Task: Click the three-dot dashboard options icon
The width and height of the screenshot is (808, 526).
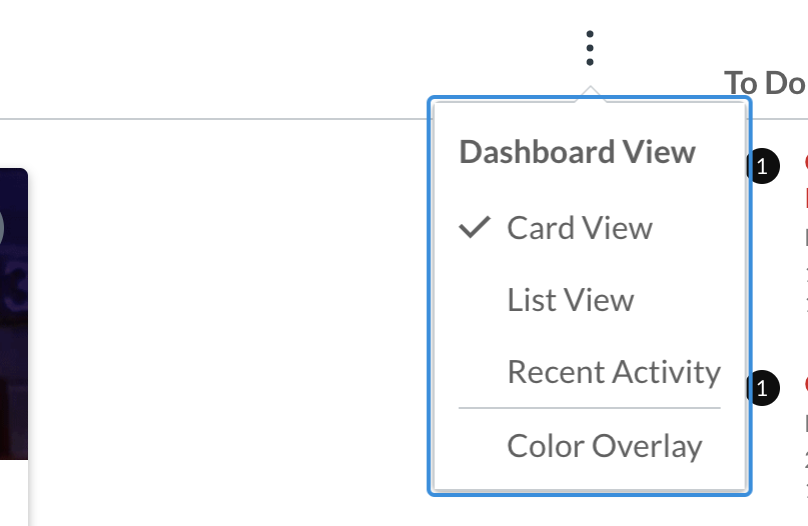Action: pyautogui.click(x=590, y=48)
